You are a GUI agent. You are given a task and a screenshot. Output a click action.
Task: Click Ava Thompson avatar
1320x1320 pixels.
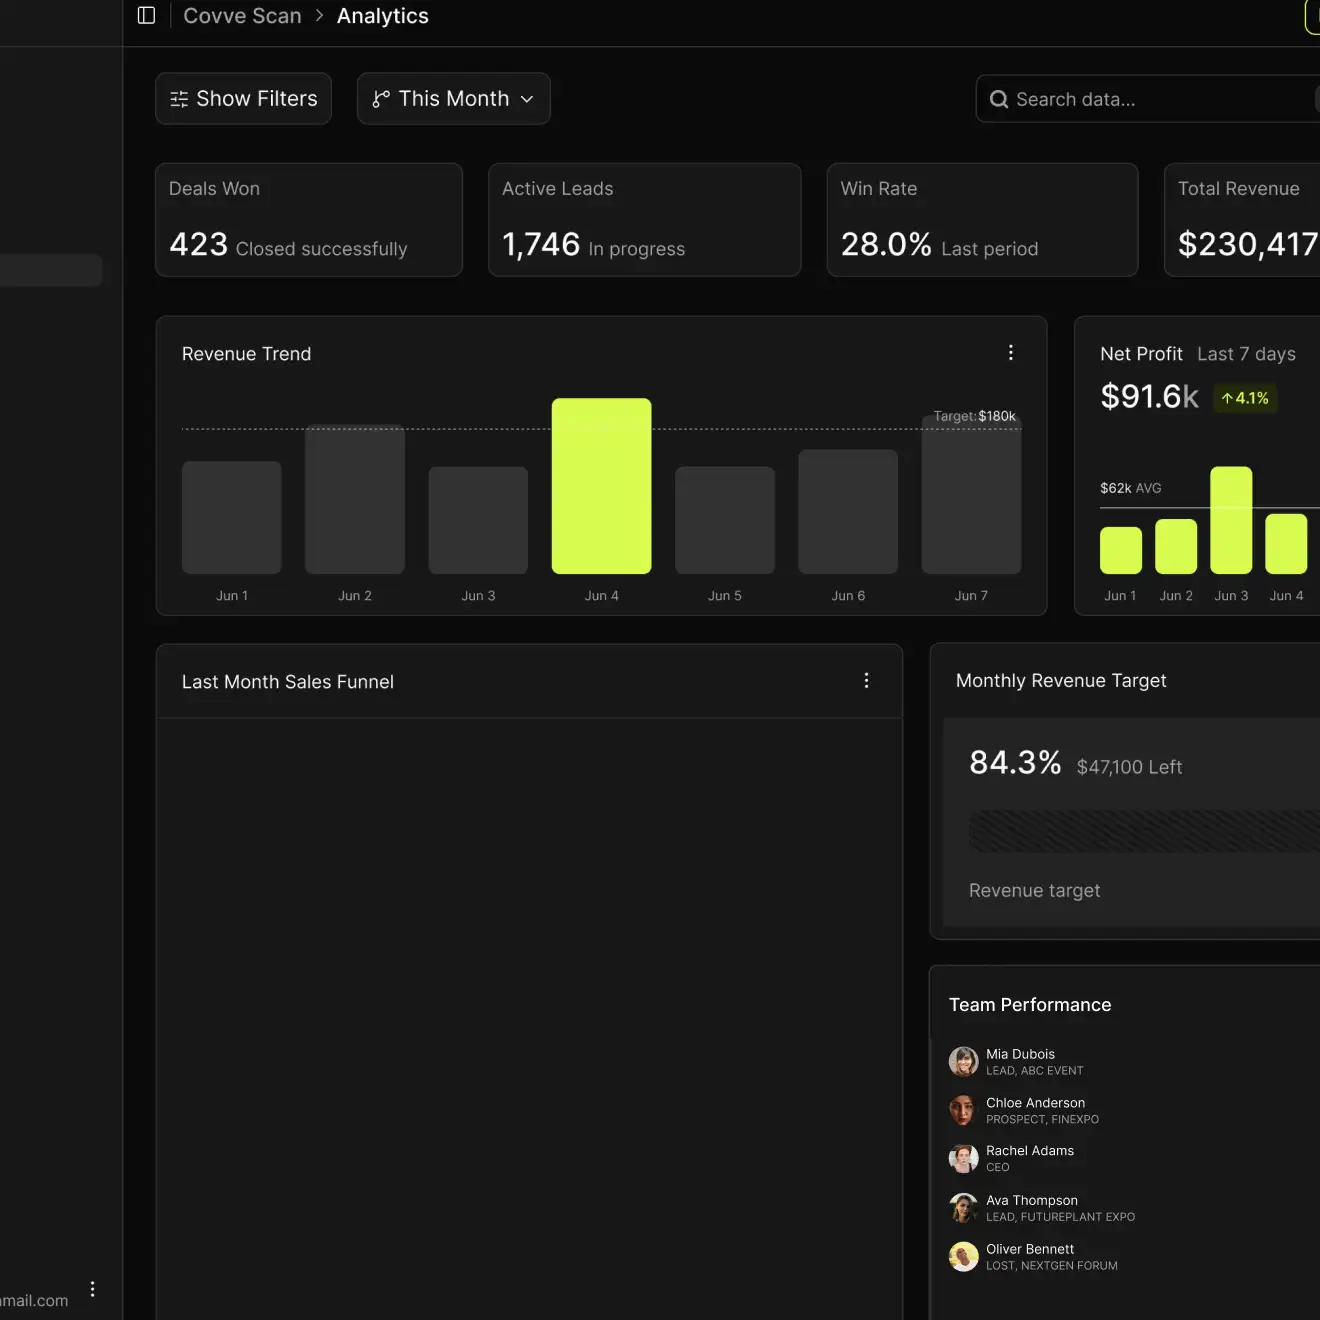964,1208
